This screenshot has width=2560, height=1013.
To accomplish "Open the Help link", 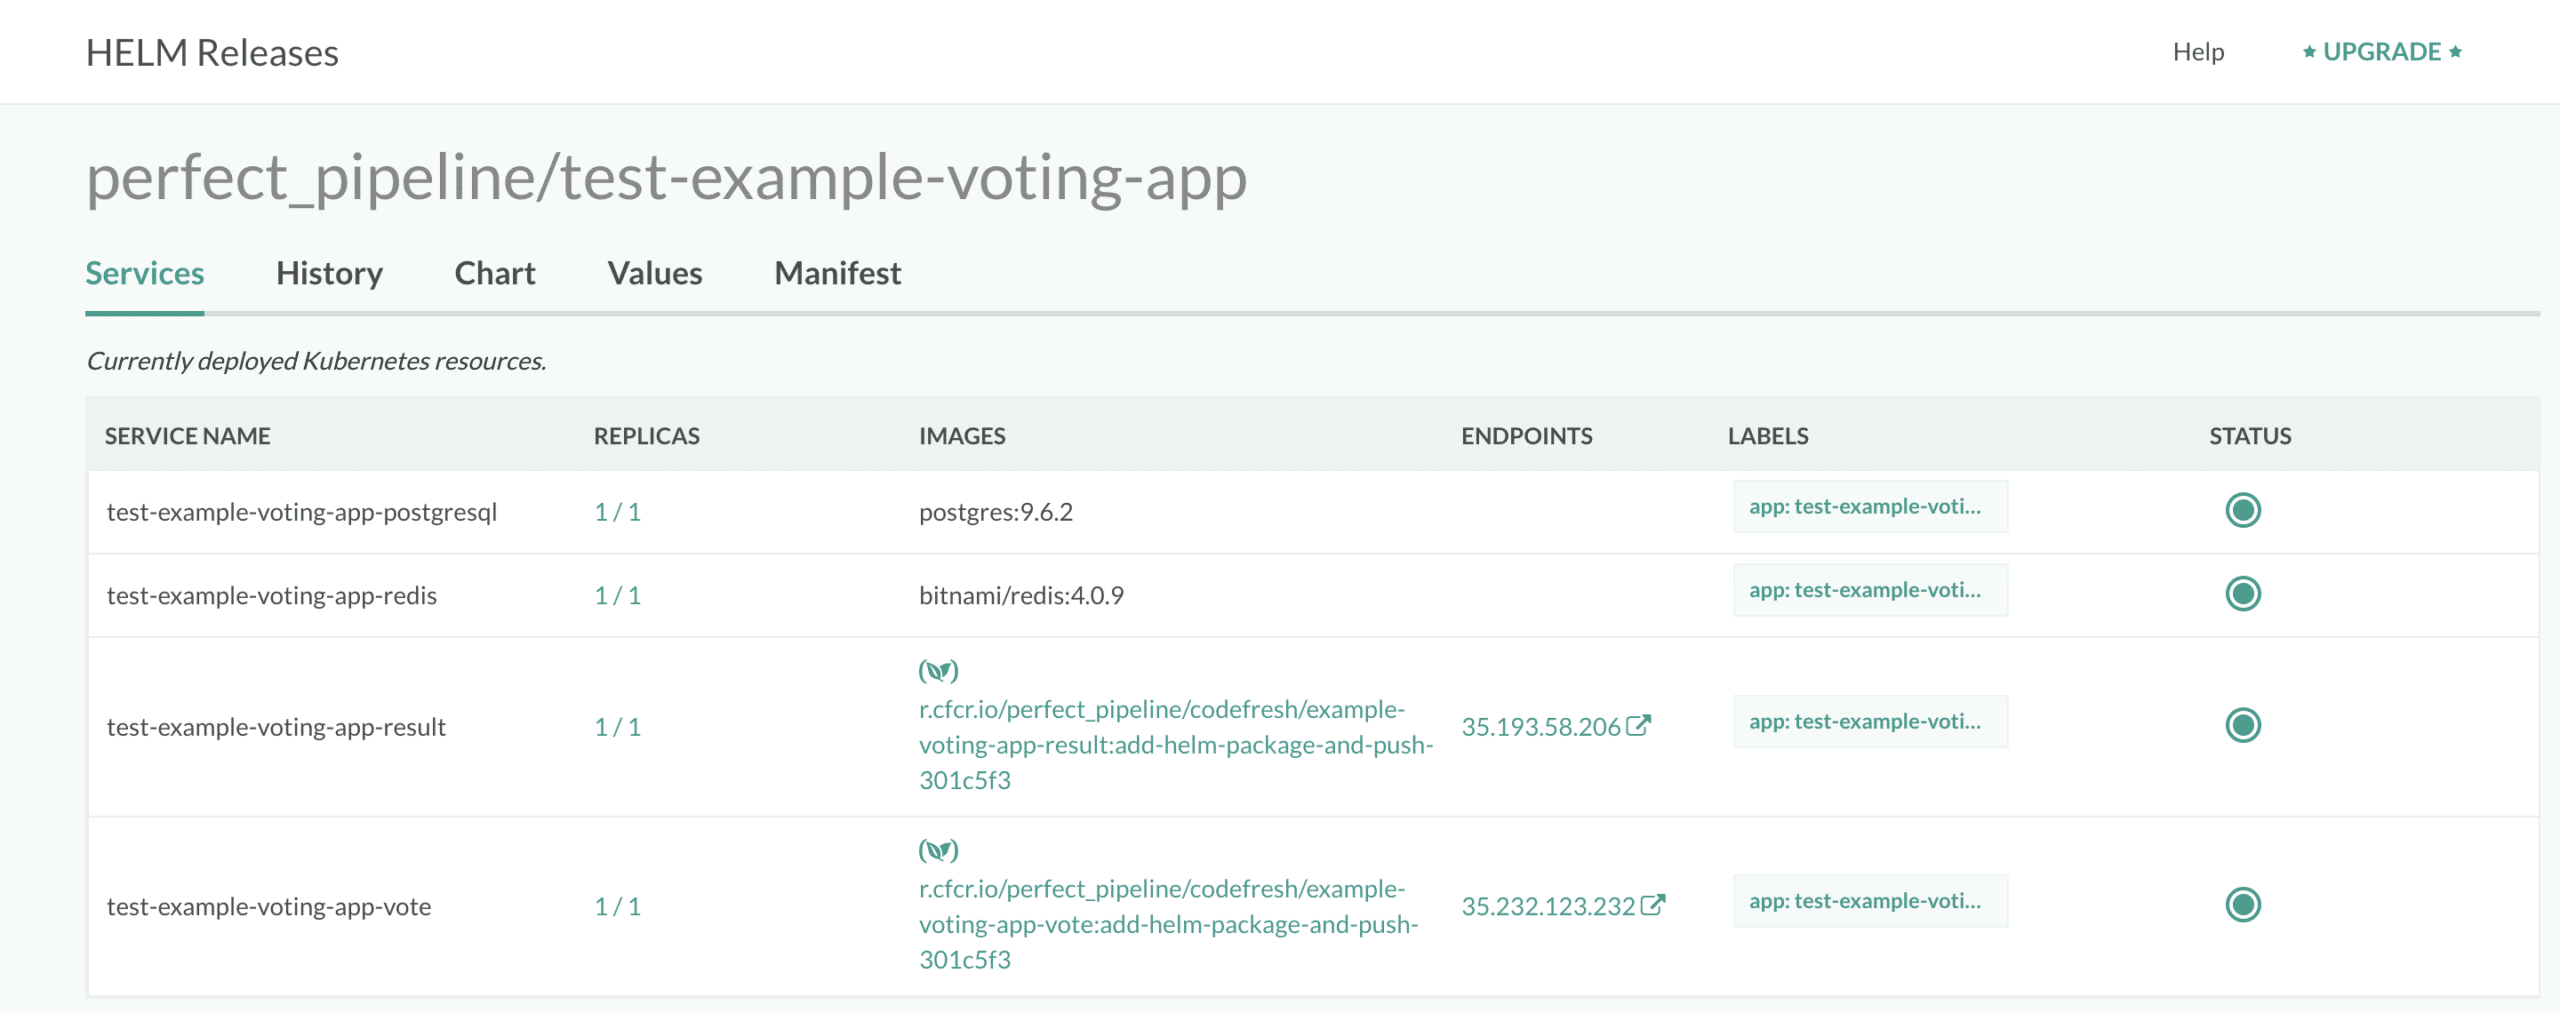I will click(2197, 52).
